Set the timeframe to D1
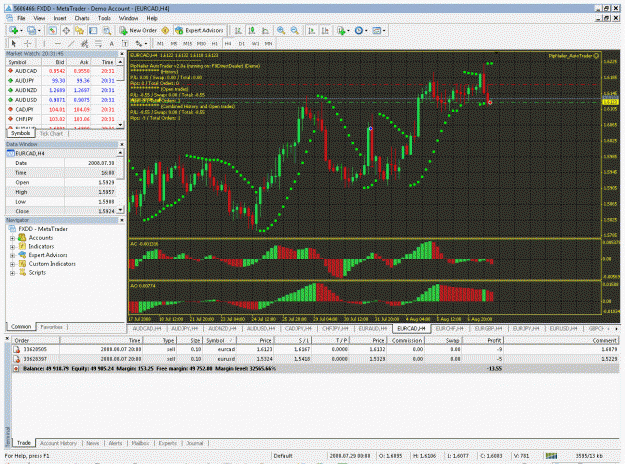625x464 pixels. 242,43
